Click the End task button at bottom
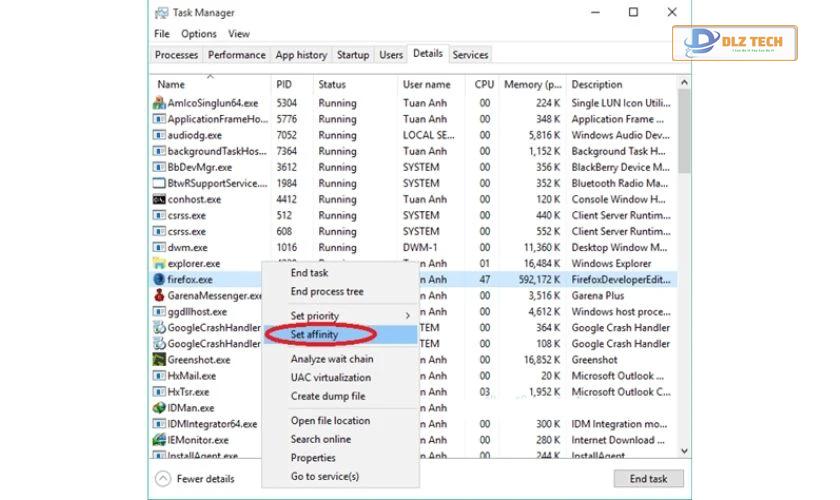Screen dimensions: 840x500 pyautogui.click(x=648, y=479)
